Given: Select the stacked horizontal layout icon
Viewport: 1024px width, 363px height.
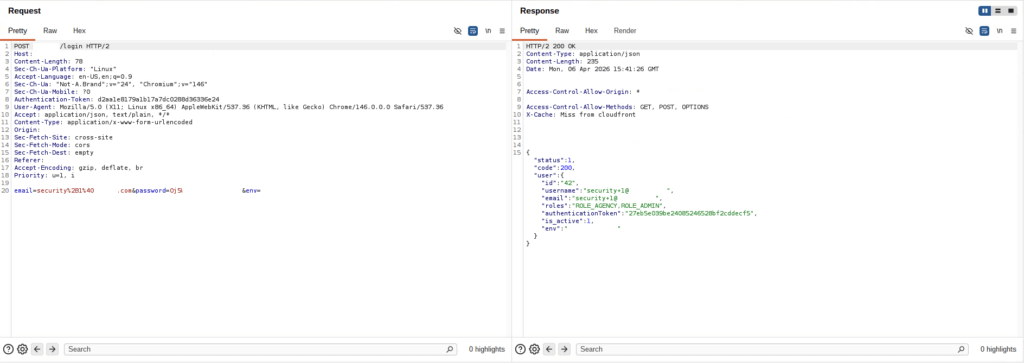Looking at the screenshot, I should [x=997, y=11].
